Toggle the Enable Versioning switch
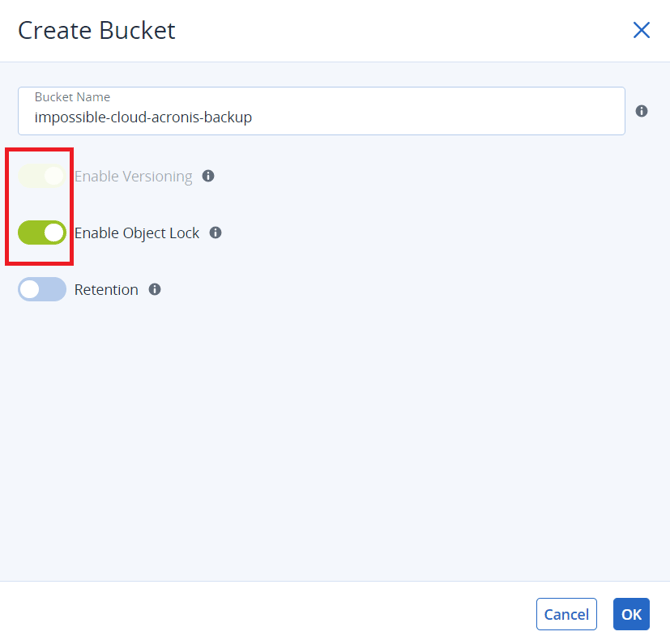The height and width of the screenshot is (640, 670). point(42,176)
